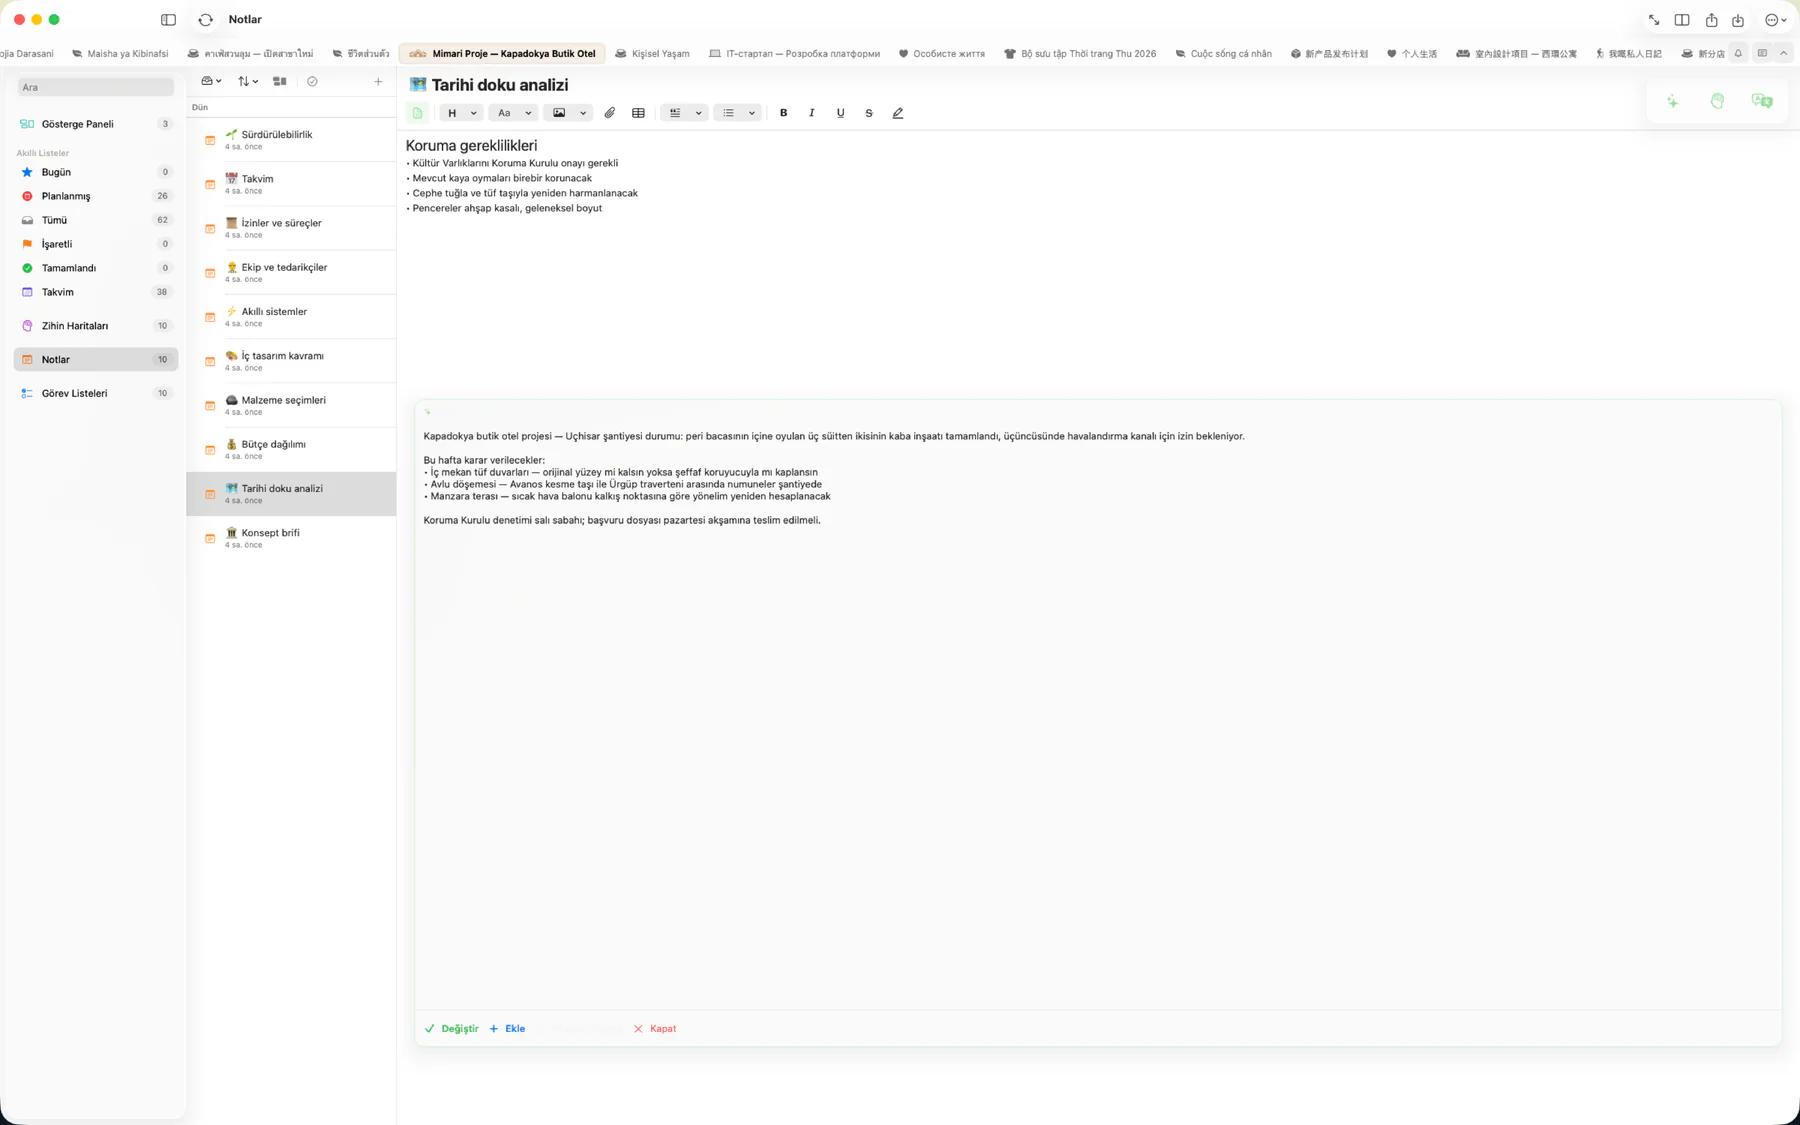
Task: Toggle underline formatting
Action: 840,113
